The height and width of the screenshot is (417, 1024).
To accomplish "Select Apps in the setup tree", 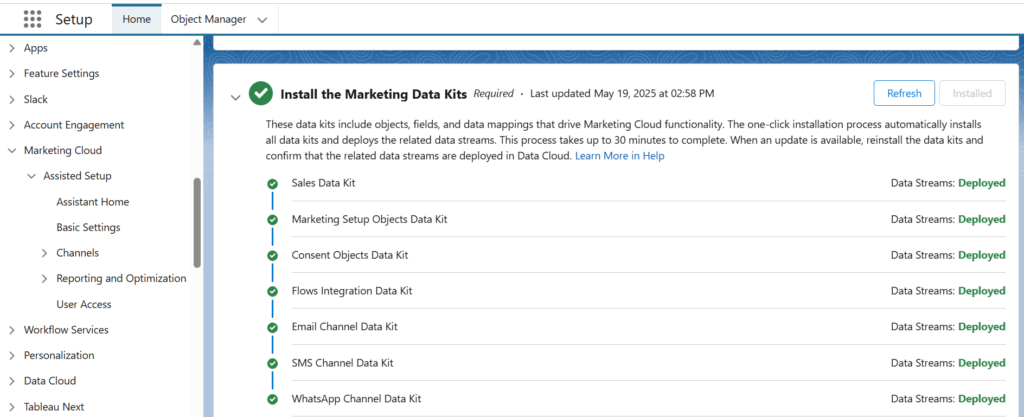I will [x=35, y=48].
